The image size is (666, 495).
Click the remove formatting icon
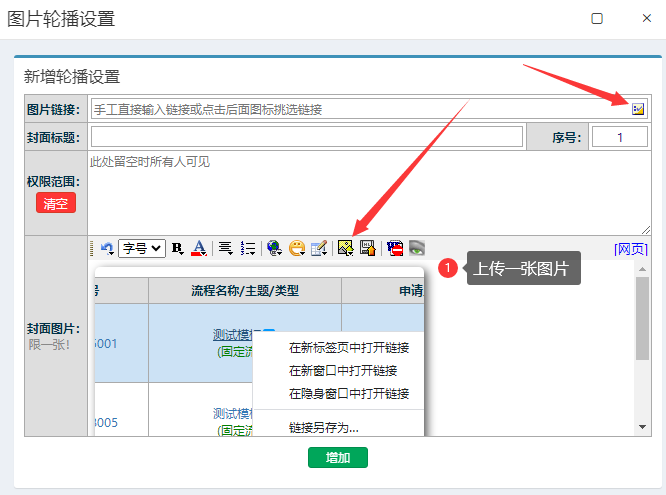[395, 248]
